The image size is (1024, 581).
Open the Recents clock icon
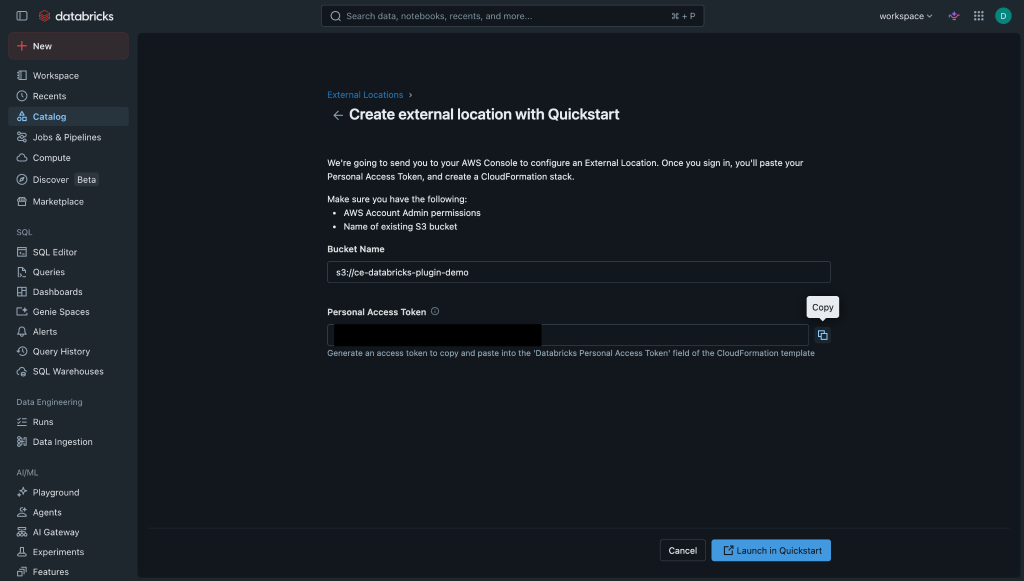22,96
